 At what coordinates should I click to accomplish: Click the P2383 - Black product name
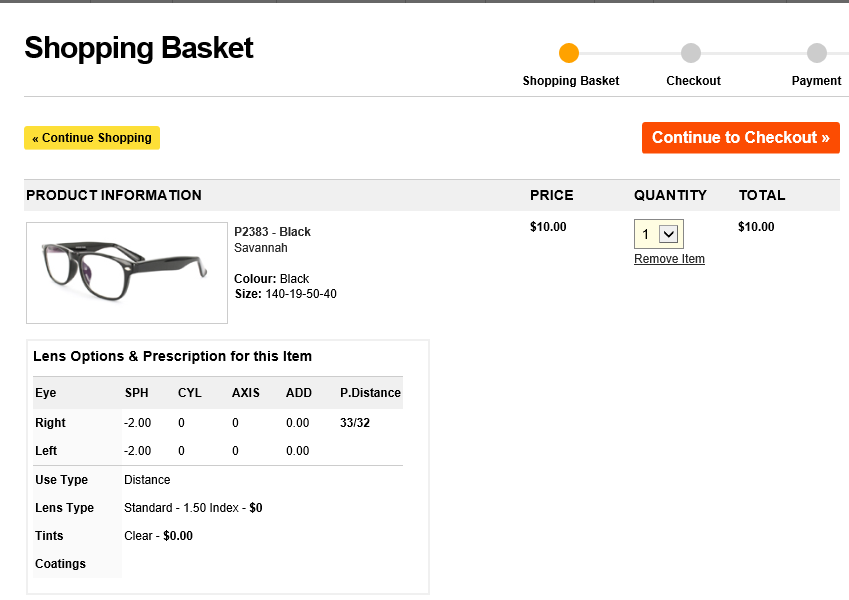coord(272,232)
